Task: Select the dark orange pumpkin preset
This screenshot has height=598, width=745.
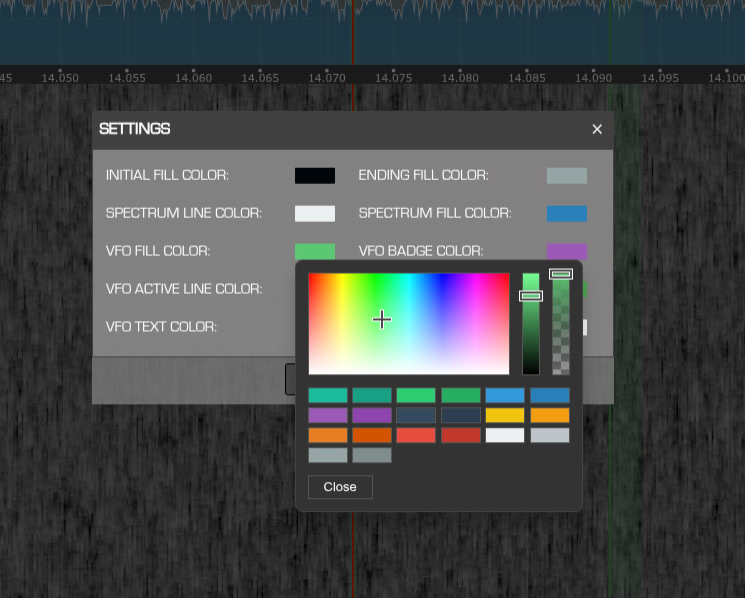Action: click(372, 435)
